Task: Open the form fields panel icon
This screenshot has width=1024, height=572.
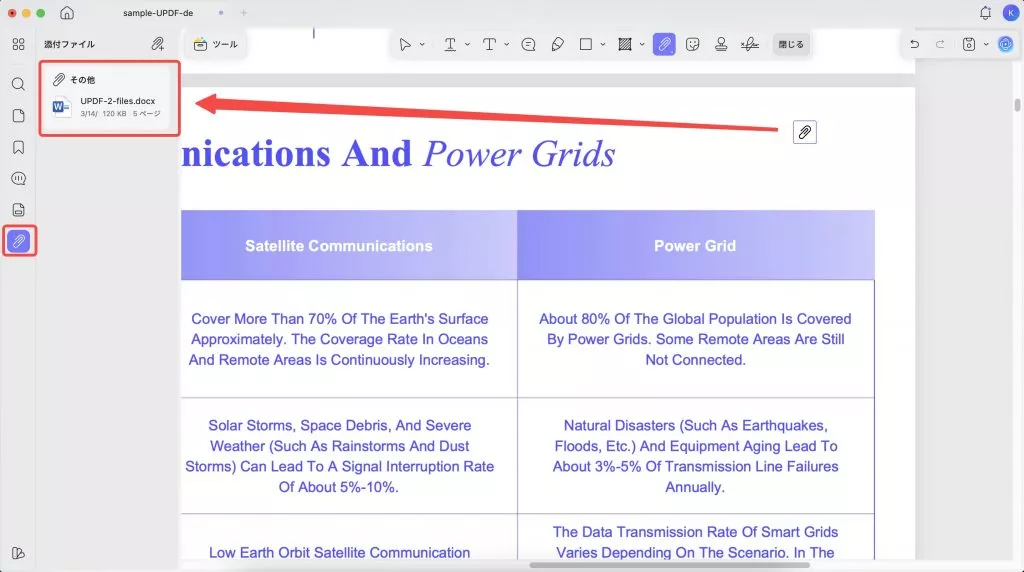Action: tap(18, 210)
